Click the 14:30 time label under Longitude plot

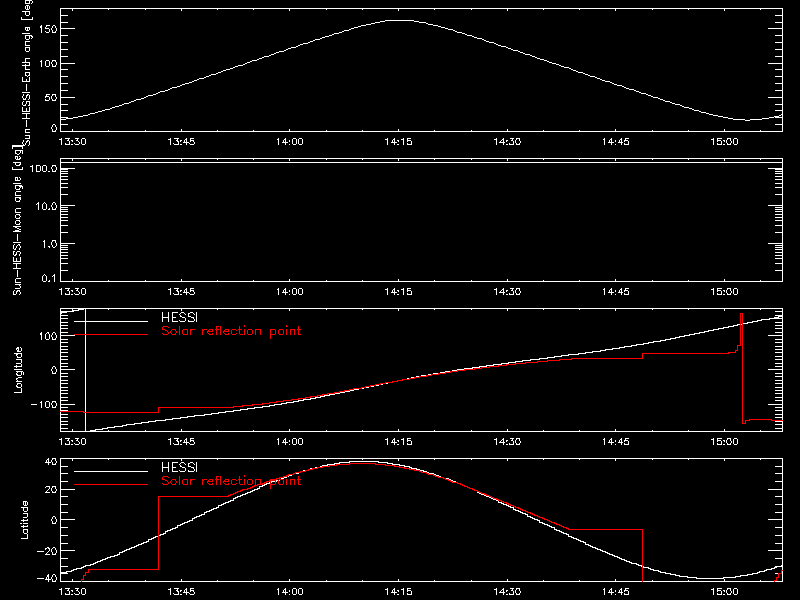(507, 441)
